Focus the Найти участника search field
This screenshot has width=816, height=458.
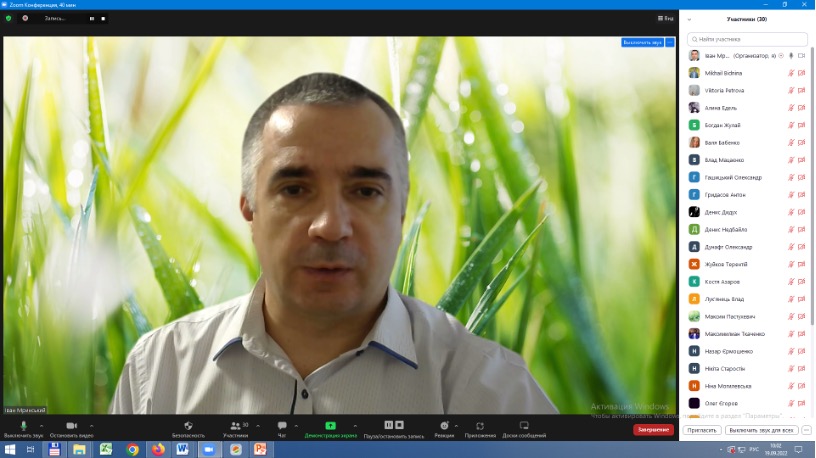tap(747, 39)
